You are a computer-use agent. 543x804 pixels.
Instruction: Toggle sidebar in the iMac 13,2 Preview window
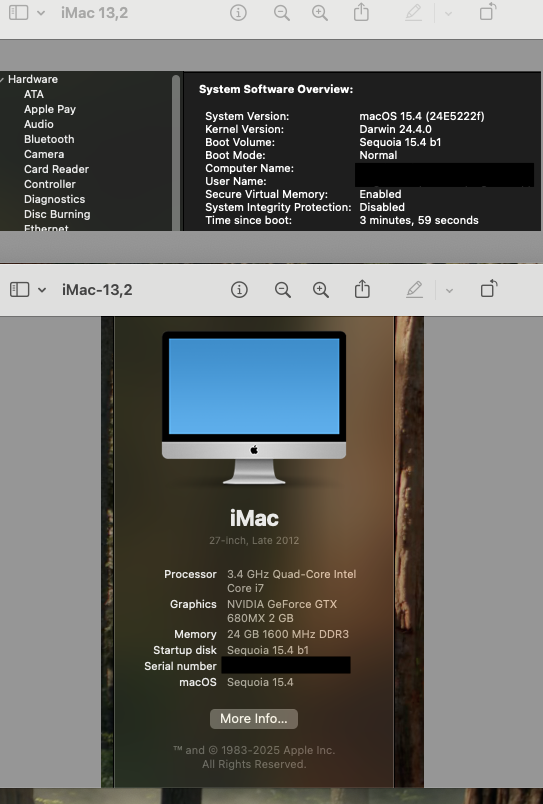[x=18, y=13]
